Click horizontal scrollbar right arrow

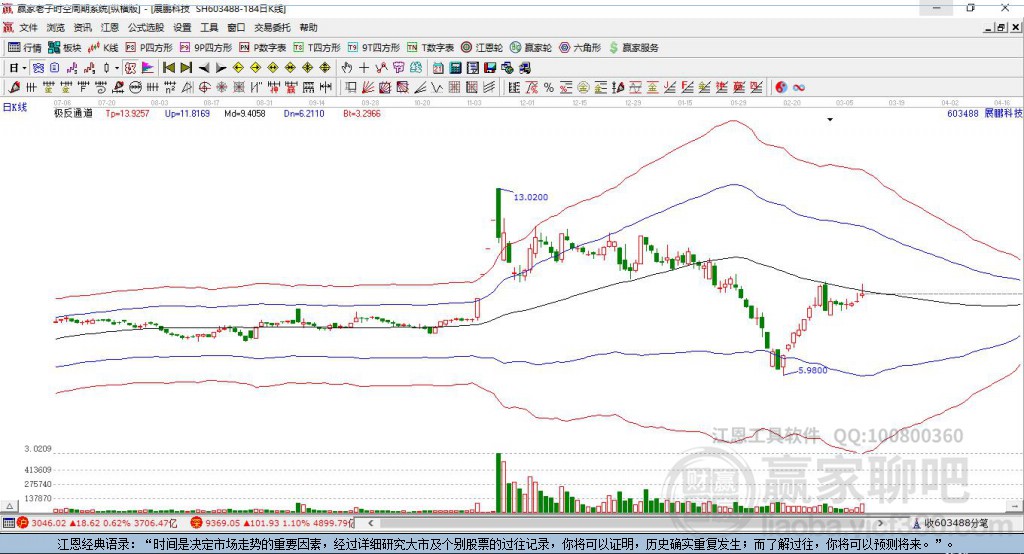pyautogui.click(x=880, y=523)
